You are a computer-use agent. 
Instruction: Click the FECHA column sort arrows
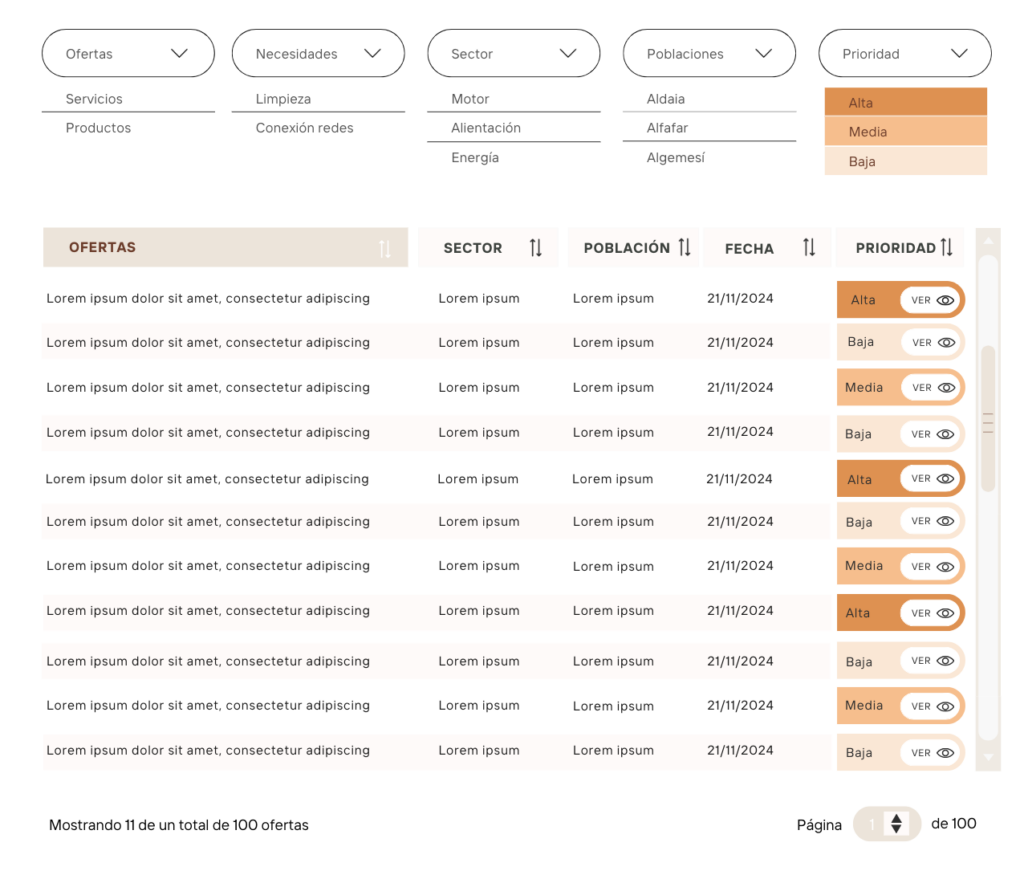click(808, 247)
